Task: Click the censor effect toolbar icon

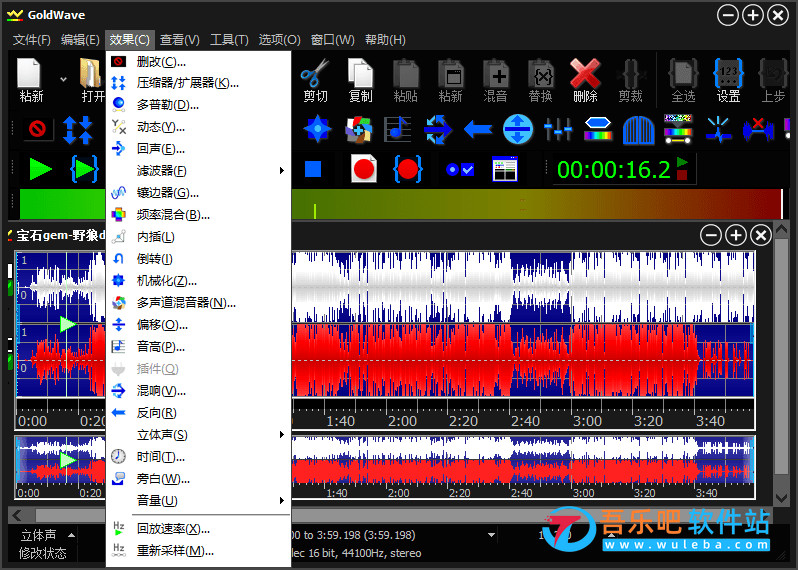Action: (37, 129)
